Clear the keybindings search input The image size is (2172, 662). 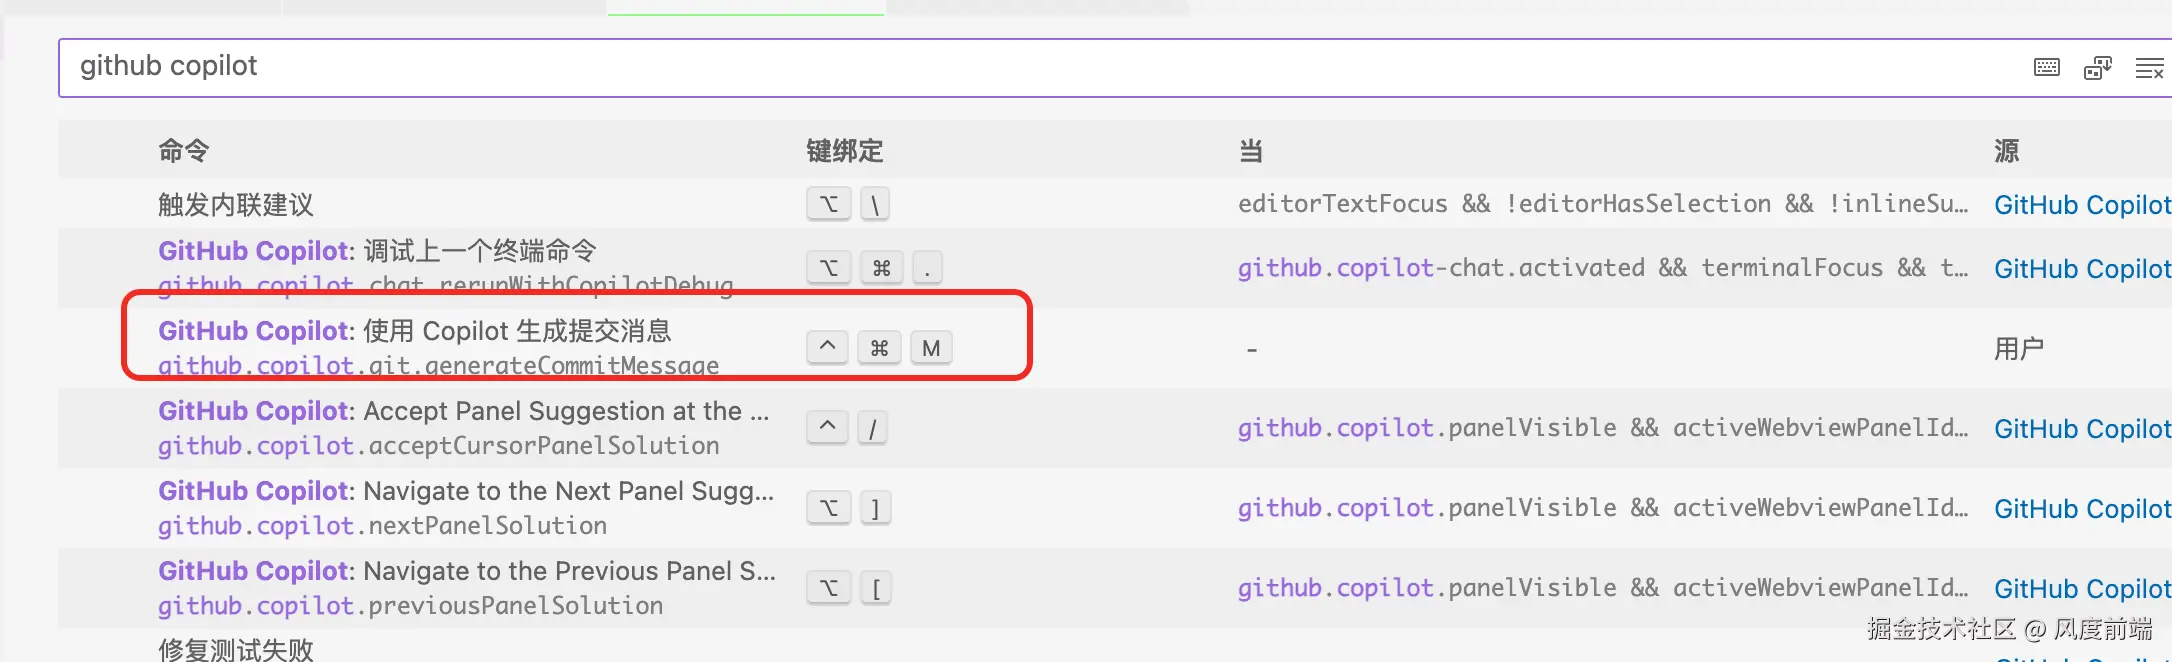point(2149,68)
